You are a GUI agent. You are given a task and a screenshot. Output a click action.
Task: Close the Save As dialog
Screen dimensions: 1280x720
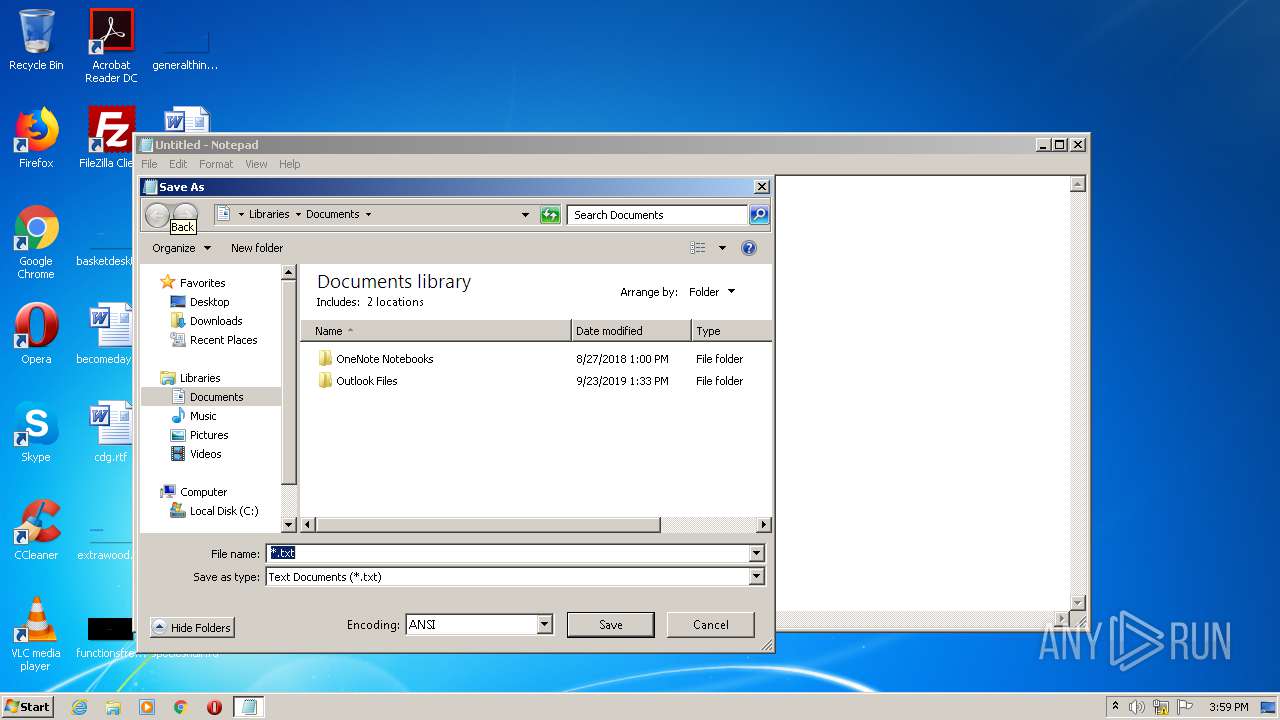pos(761,187)
